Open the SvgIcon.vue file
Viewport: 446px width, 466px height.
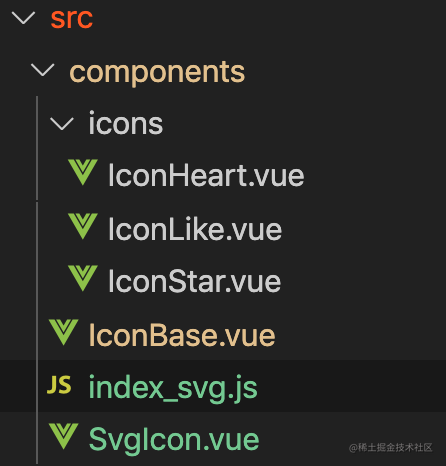(x=174, y=439)
